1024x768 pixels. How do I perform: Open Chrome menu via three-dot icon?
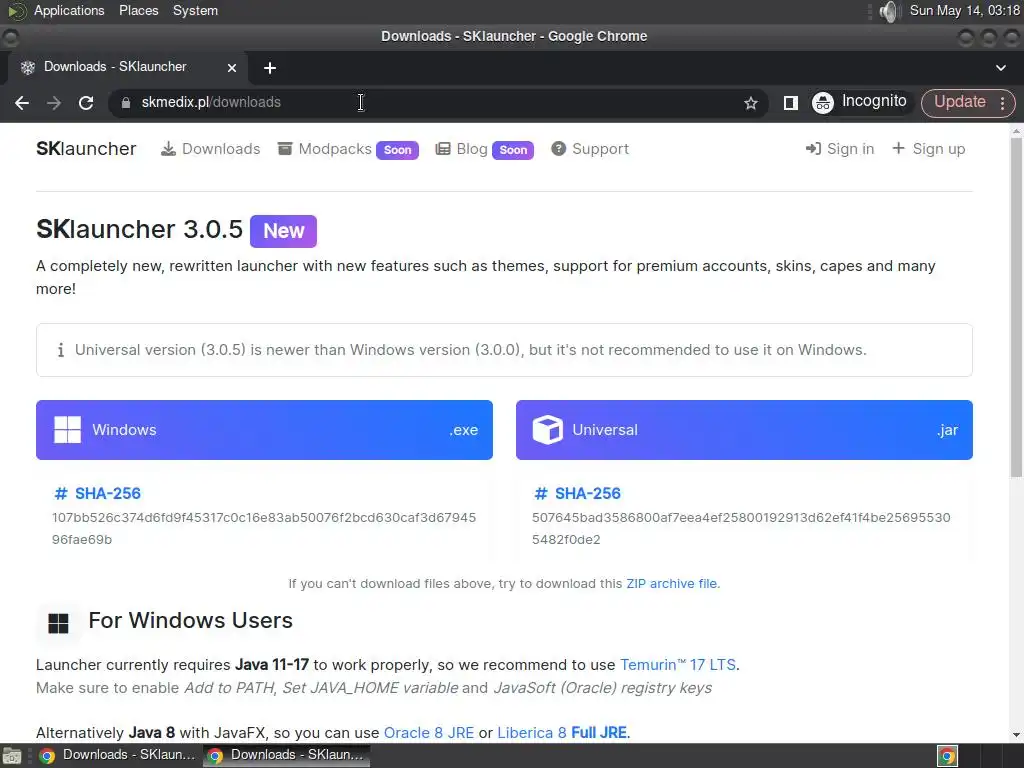pos(1002,103)
